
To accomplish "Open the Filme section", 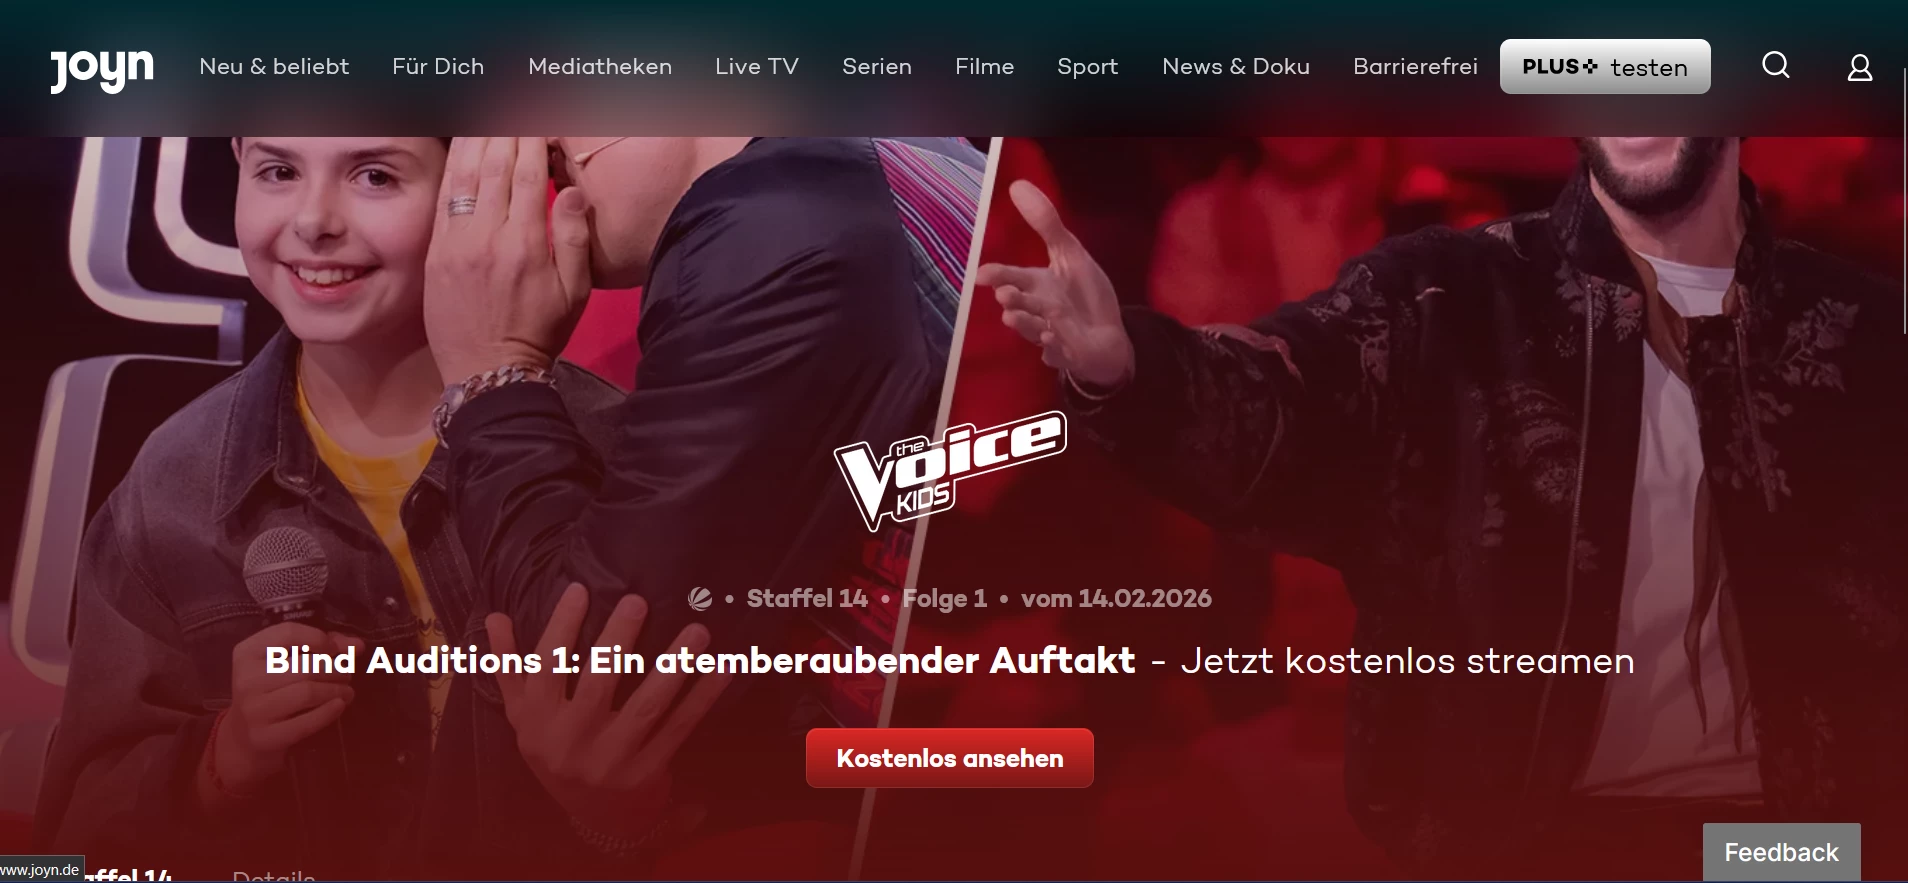I will (985, 66).
